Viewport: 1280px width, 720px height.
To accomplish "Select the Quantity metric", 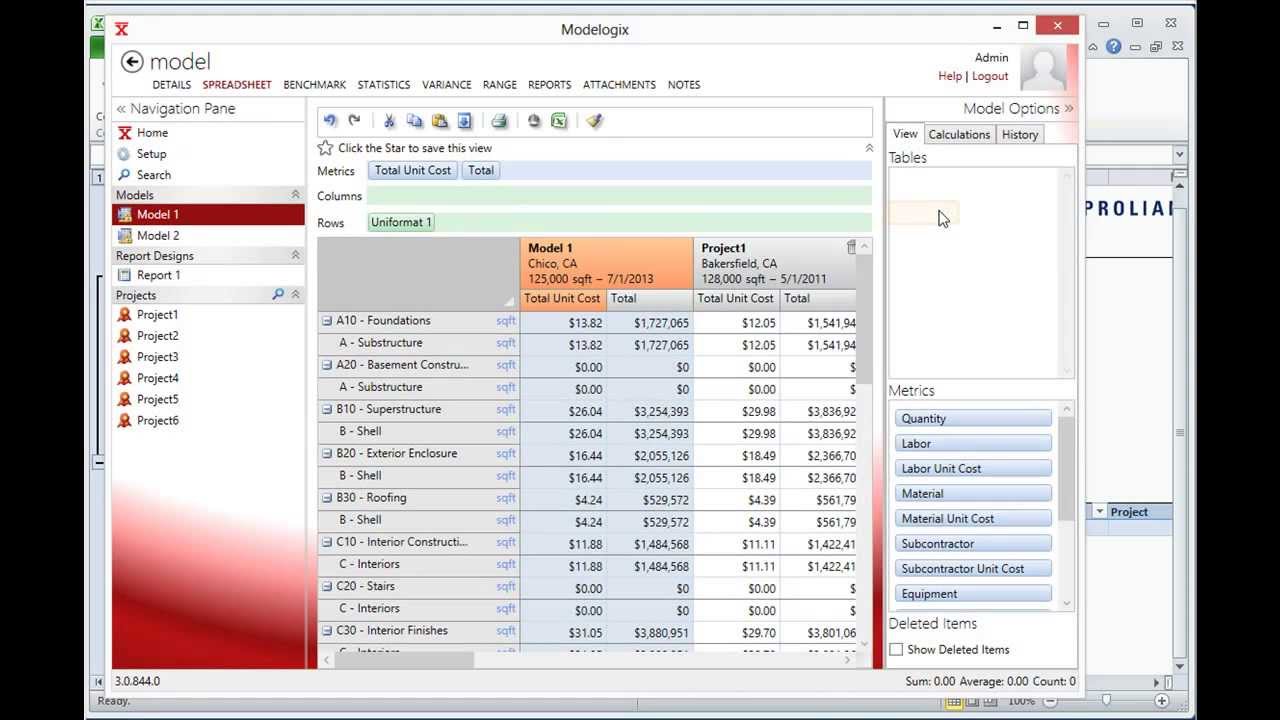I will click(973, 419).
